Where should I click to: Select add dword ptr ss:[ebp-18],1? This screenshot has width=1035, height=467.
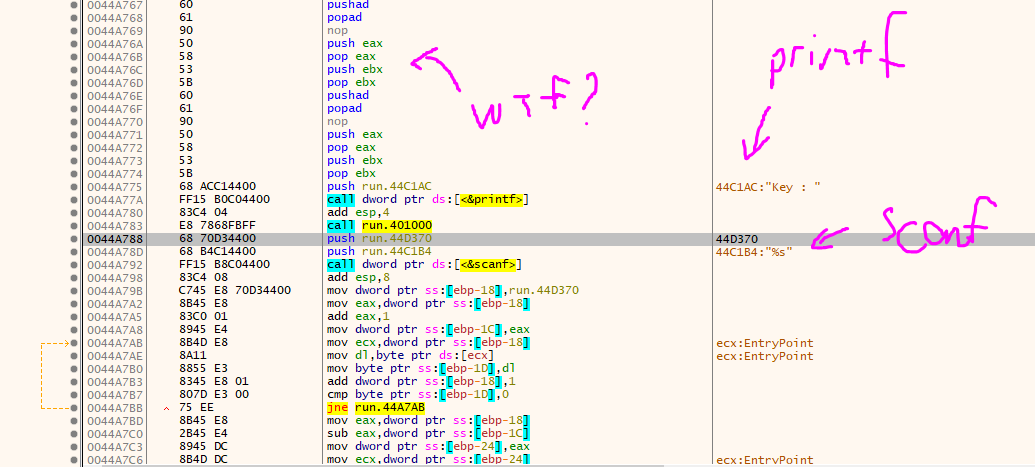[x=419, y=381]
